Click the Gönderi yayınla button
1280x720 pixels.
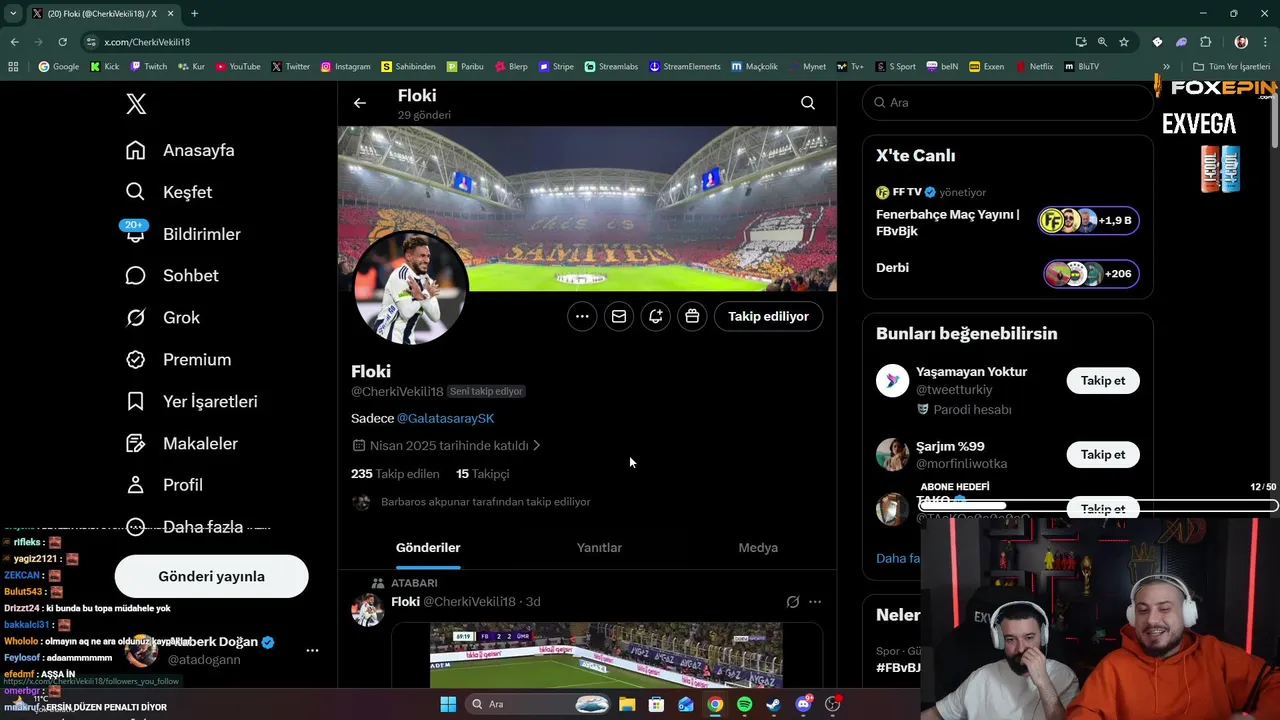[x=211, y=576]
